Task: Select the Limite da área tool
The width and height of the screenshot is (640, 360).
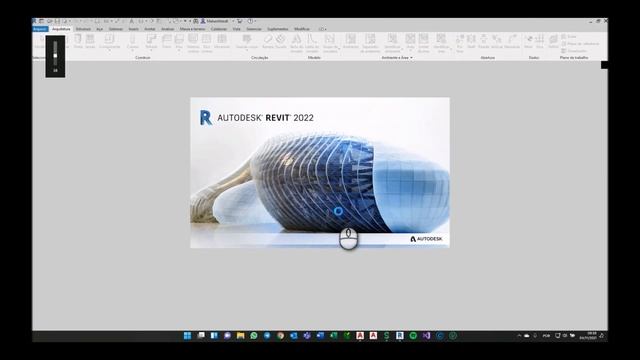Action: 423,43
